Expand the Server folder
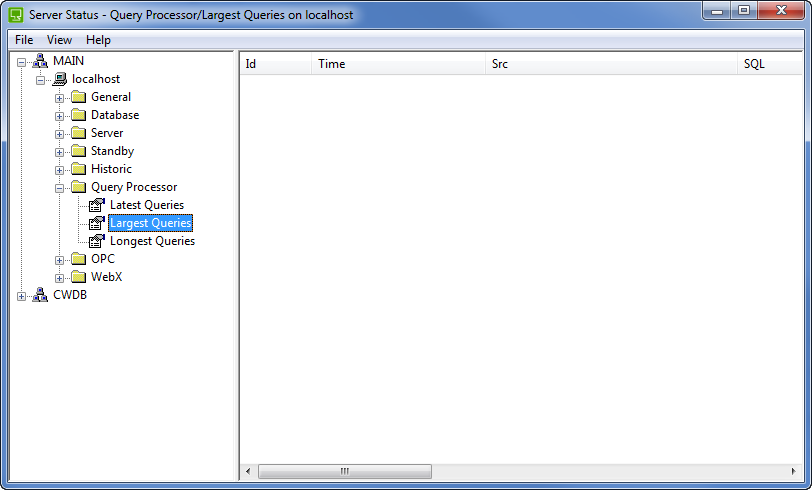 click(60, 135)
